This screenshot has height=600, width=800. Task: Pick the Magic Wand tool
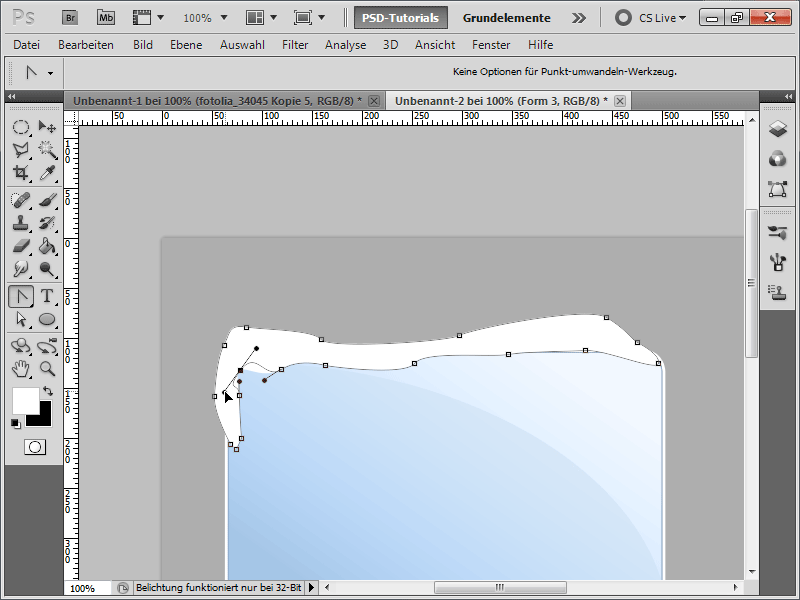point(47,149)
